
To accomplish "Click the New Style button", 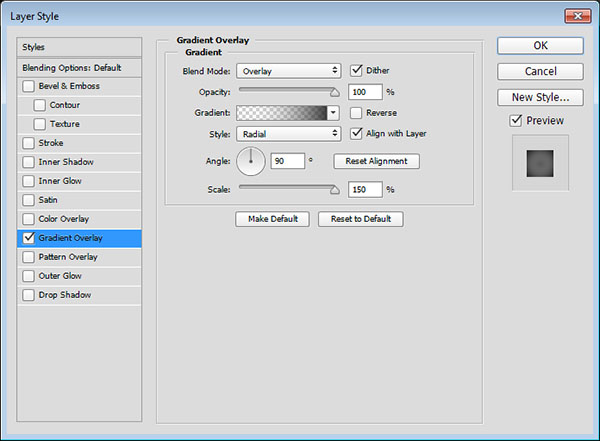I will coord(540,97).
